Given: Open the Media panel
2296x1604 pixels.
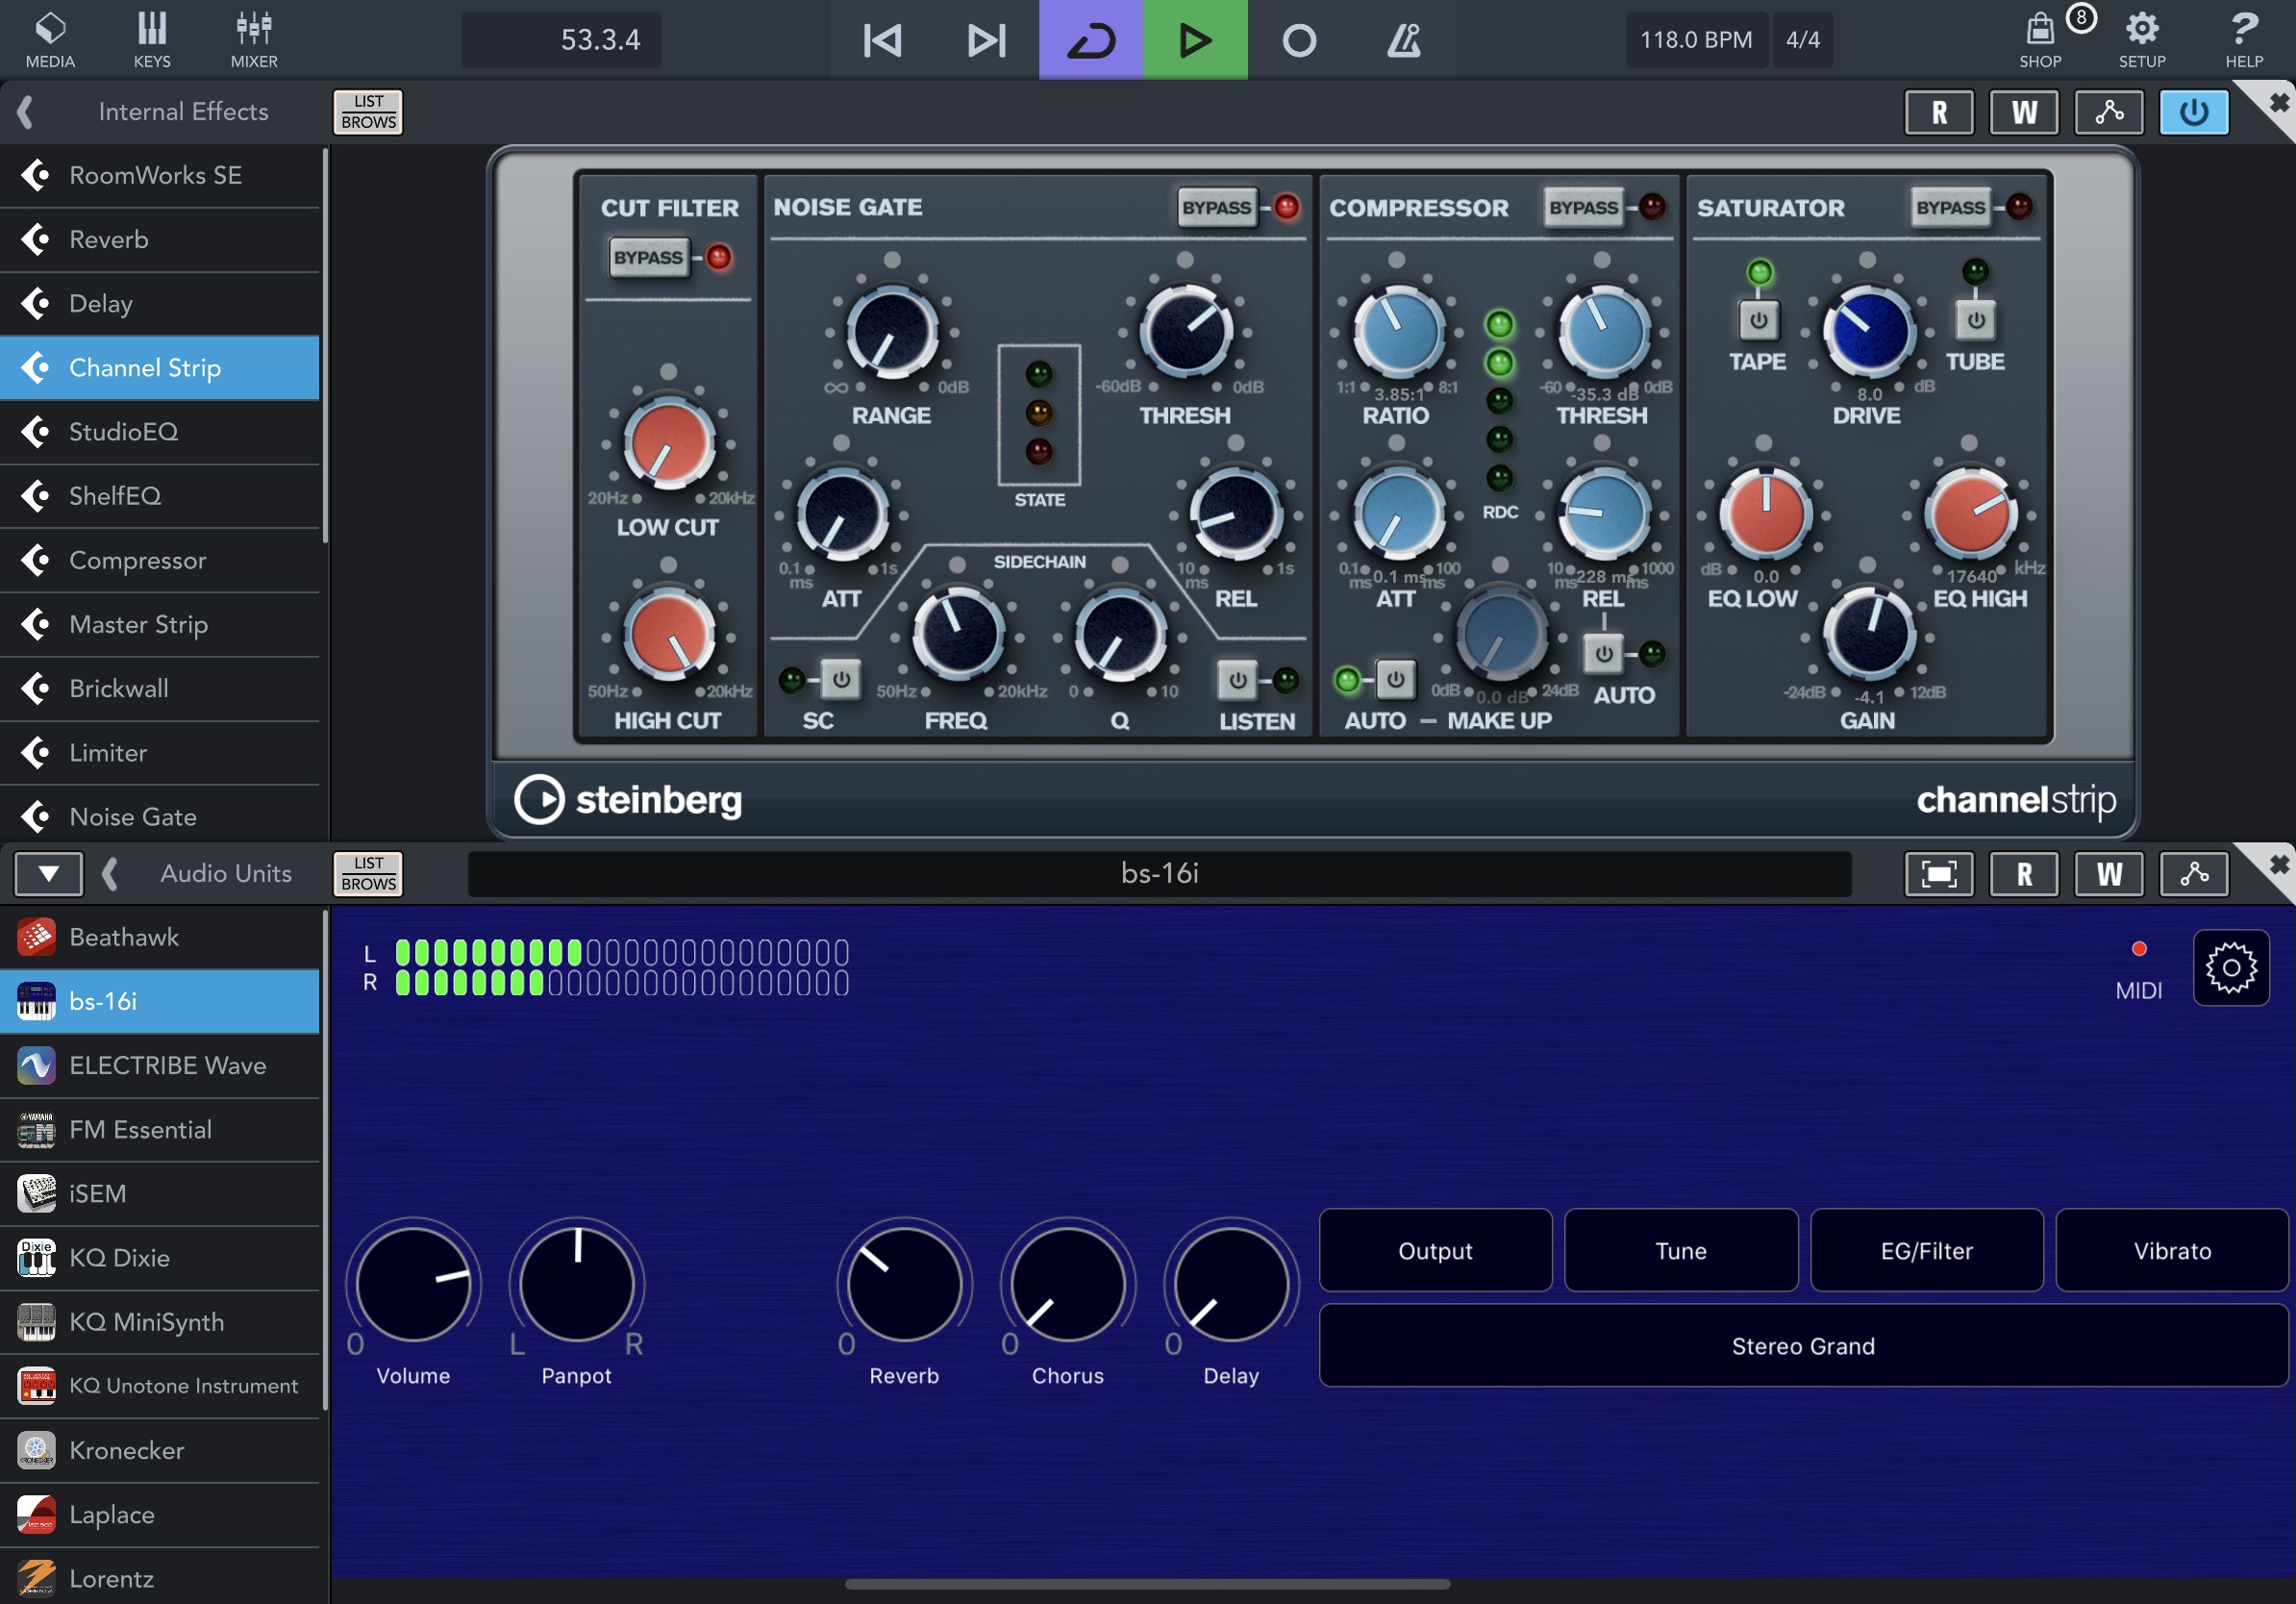Looking at the screenshot, I should click(x=50, y=40).
